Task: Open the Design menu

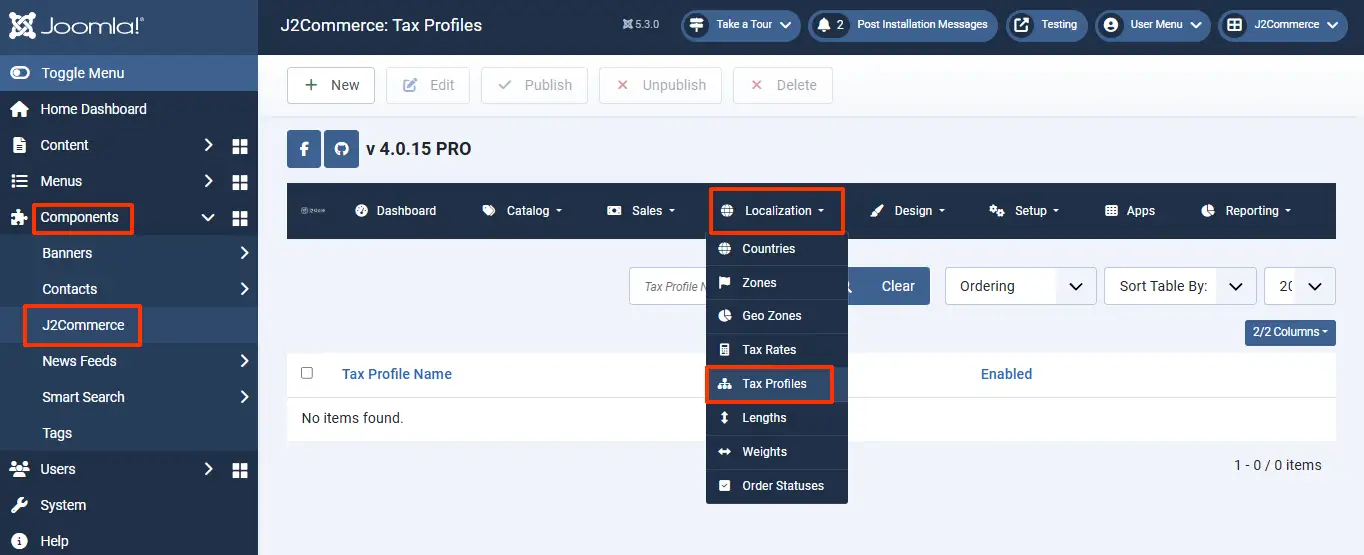Action: pos(907,211)
